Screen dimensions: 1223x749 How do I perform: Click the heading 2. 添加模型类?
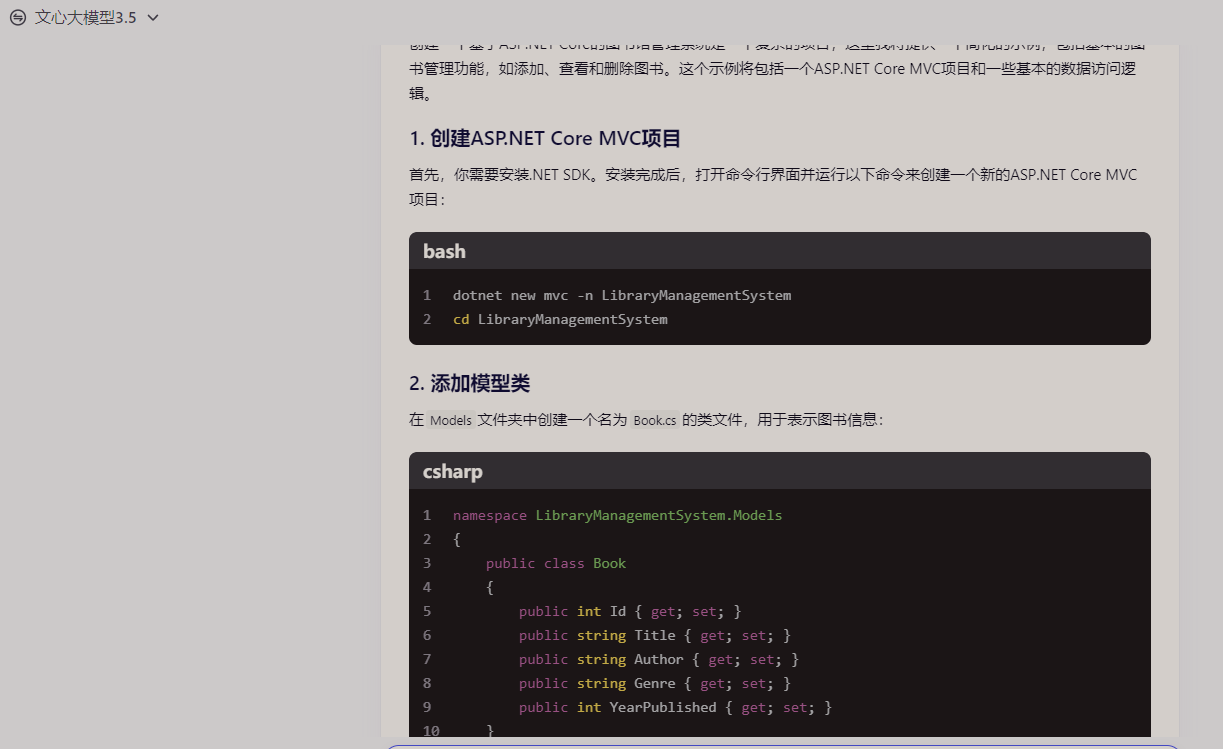point(469,383)
